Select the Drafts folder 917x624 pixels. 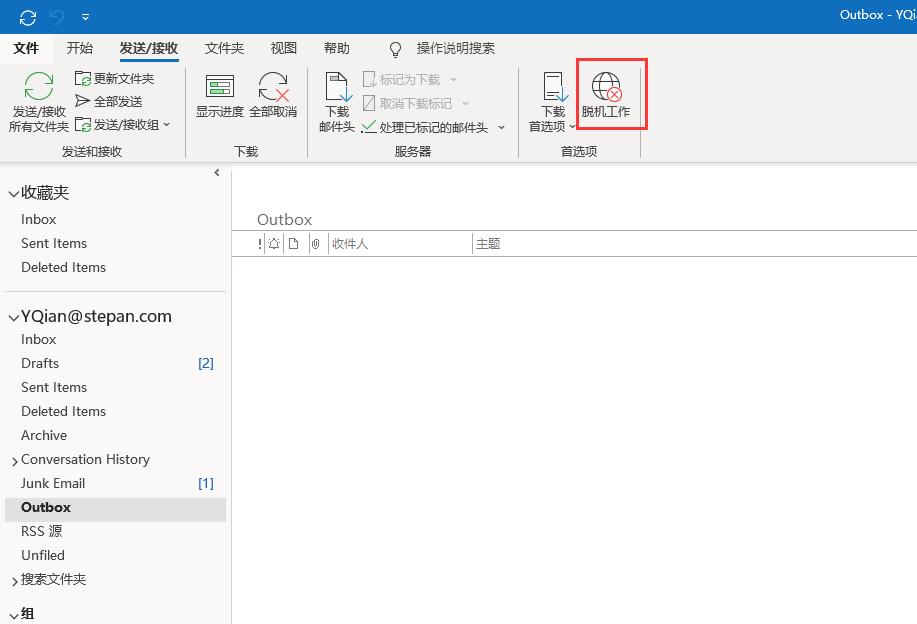coord(40,363)
